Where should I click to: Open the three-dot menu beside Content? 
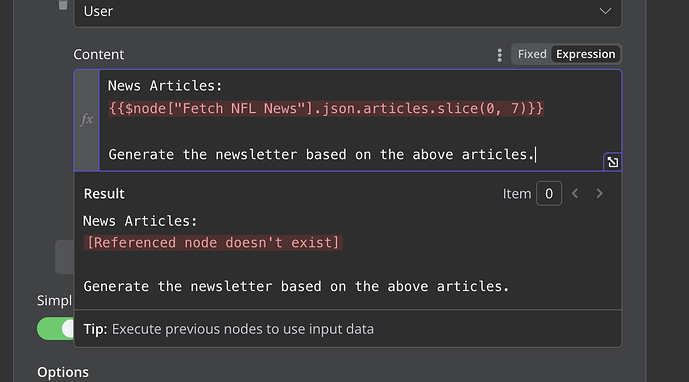pos(499,55)
